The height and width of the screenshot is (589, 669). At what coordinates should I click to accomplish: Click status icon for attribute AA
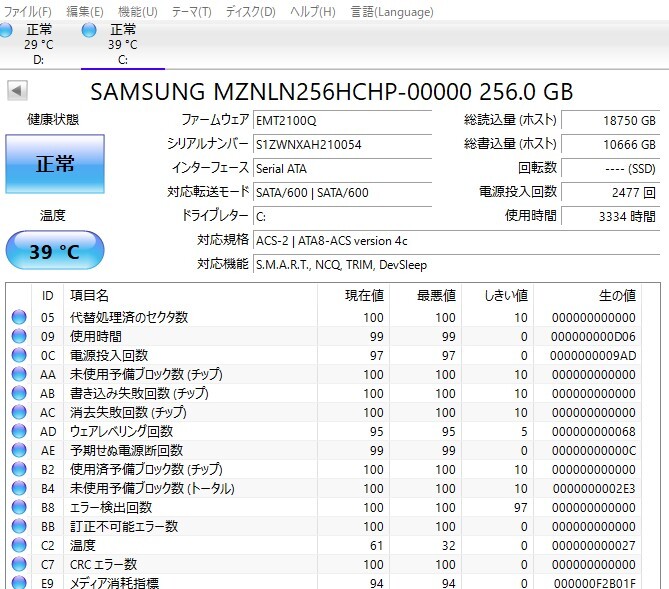click(x=19, y=374)
